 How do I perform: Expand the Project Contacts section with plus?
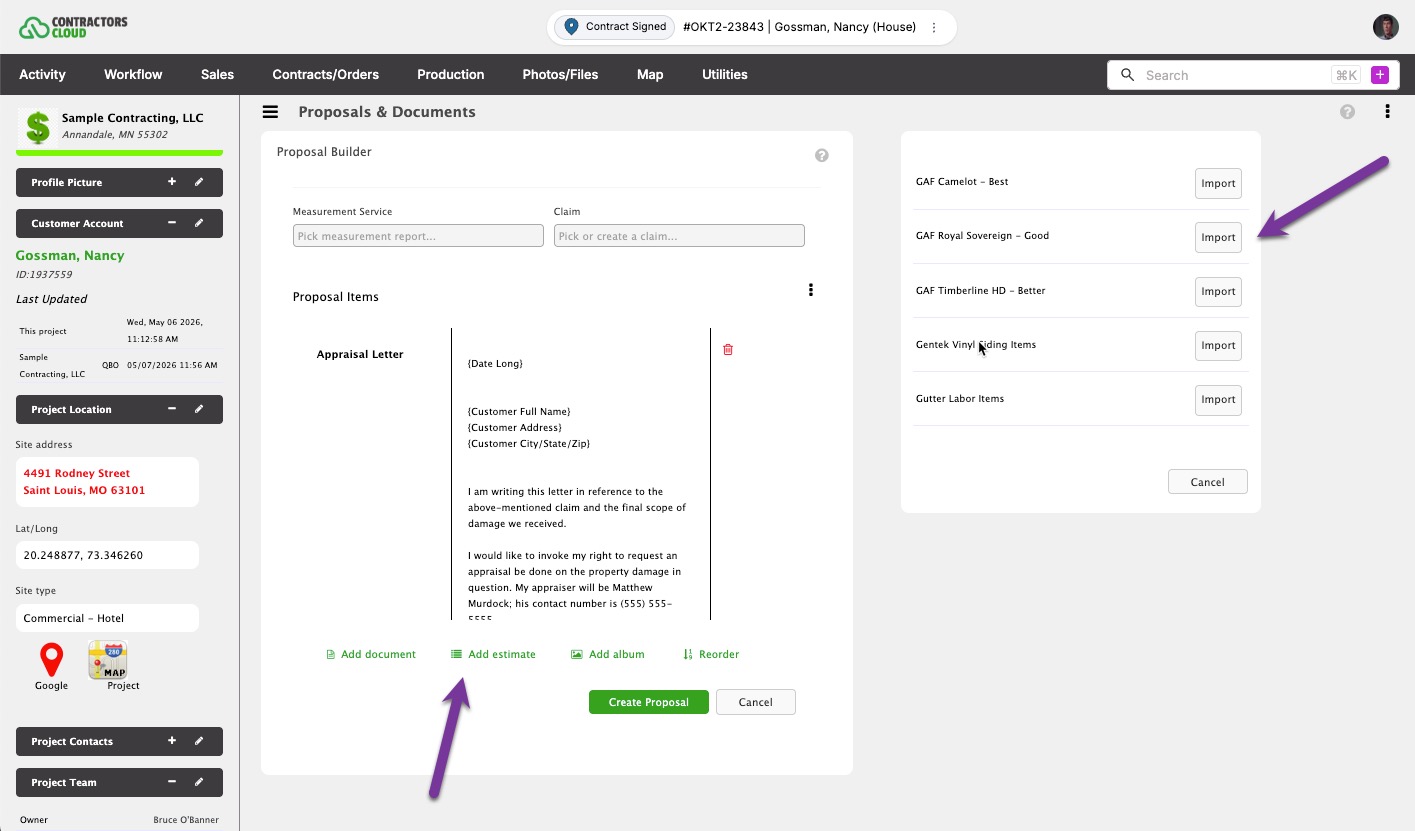[x=172, y=741]
